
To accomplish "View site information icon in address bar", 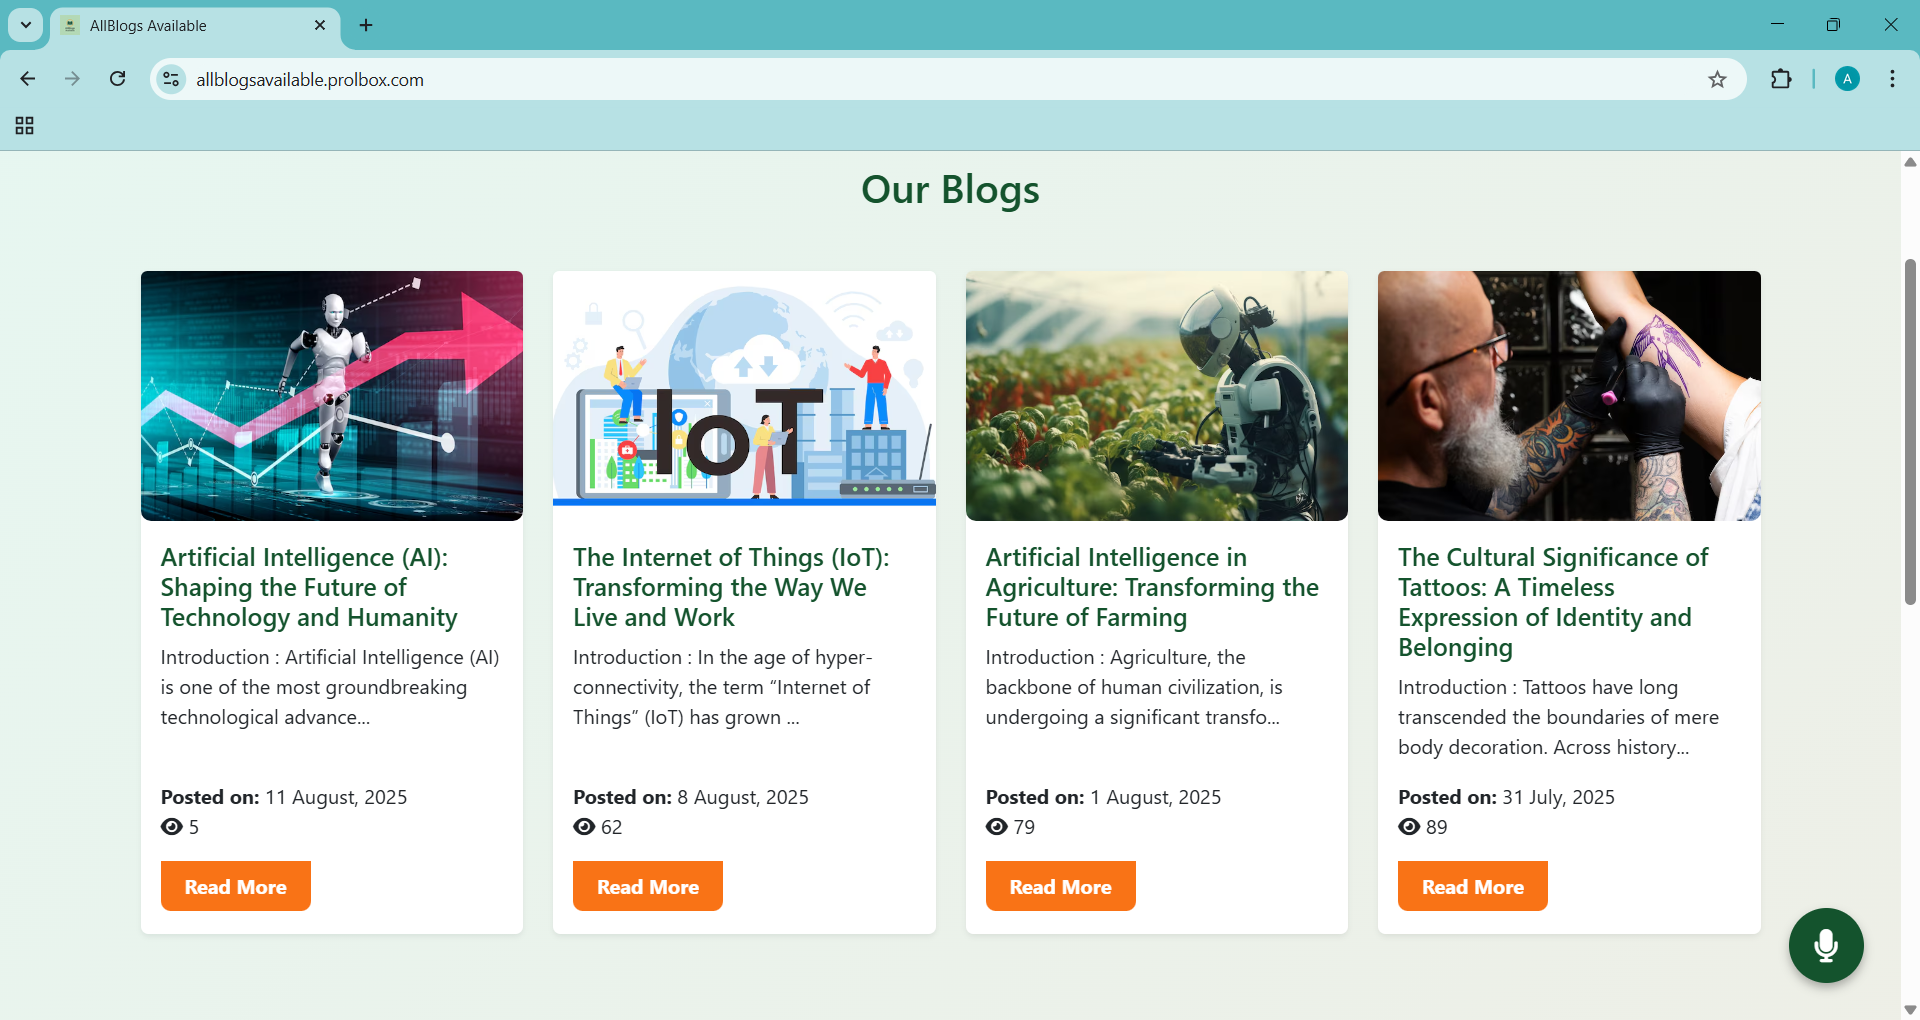I will click(172, 80).
